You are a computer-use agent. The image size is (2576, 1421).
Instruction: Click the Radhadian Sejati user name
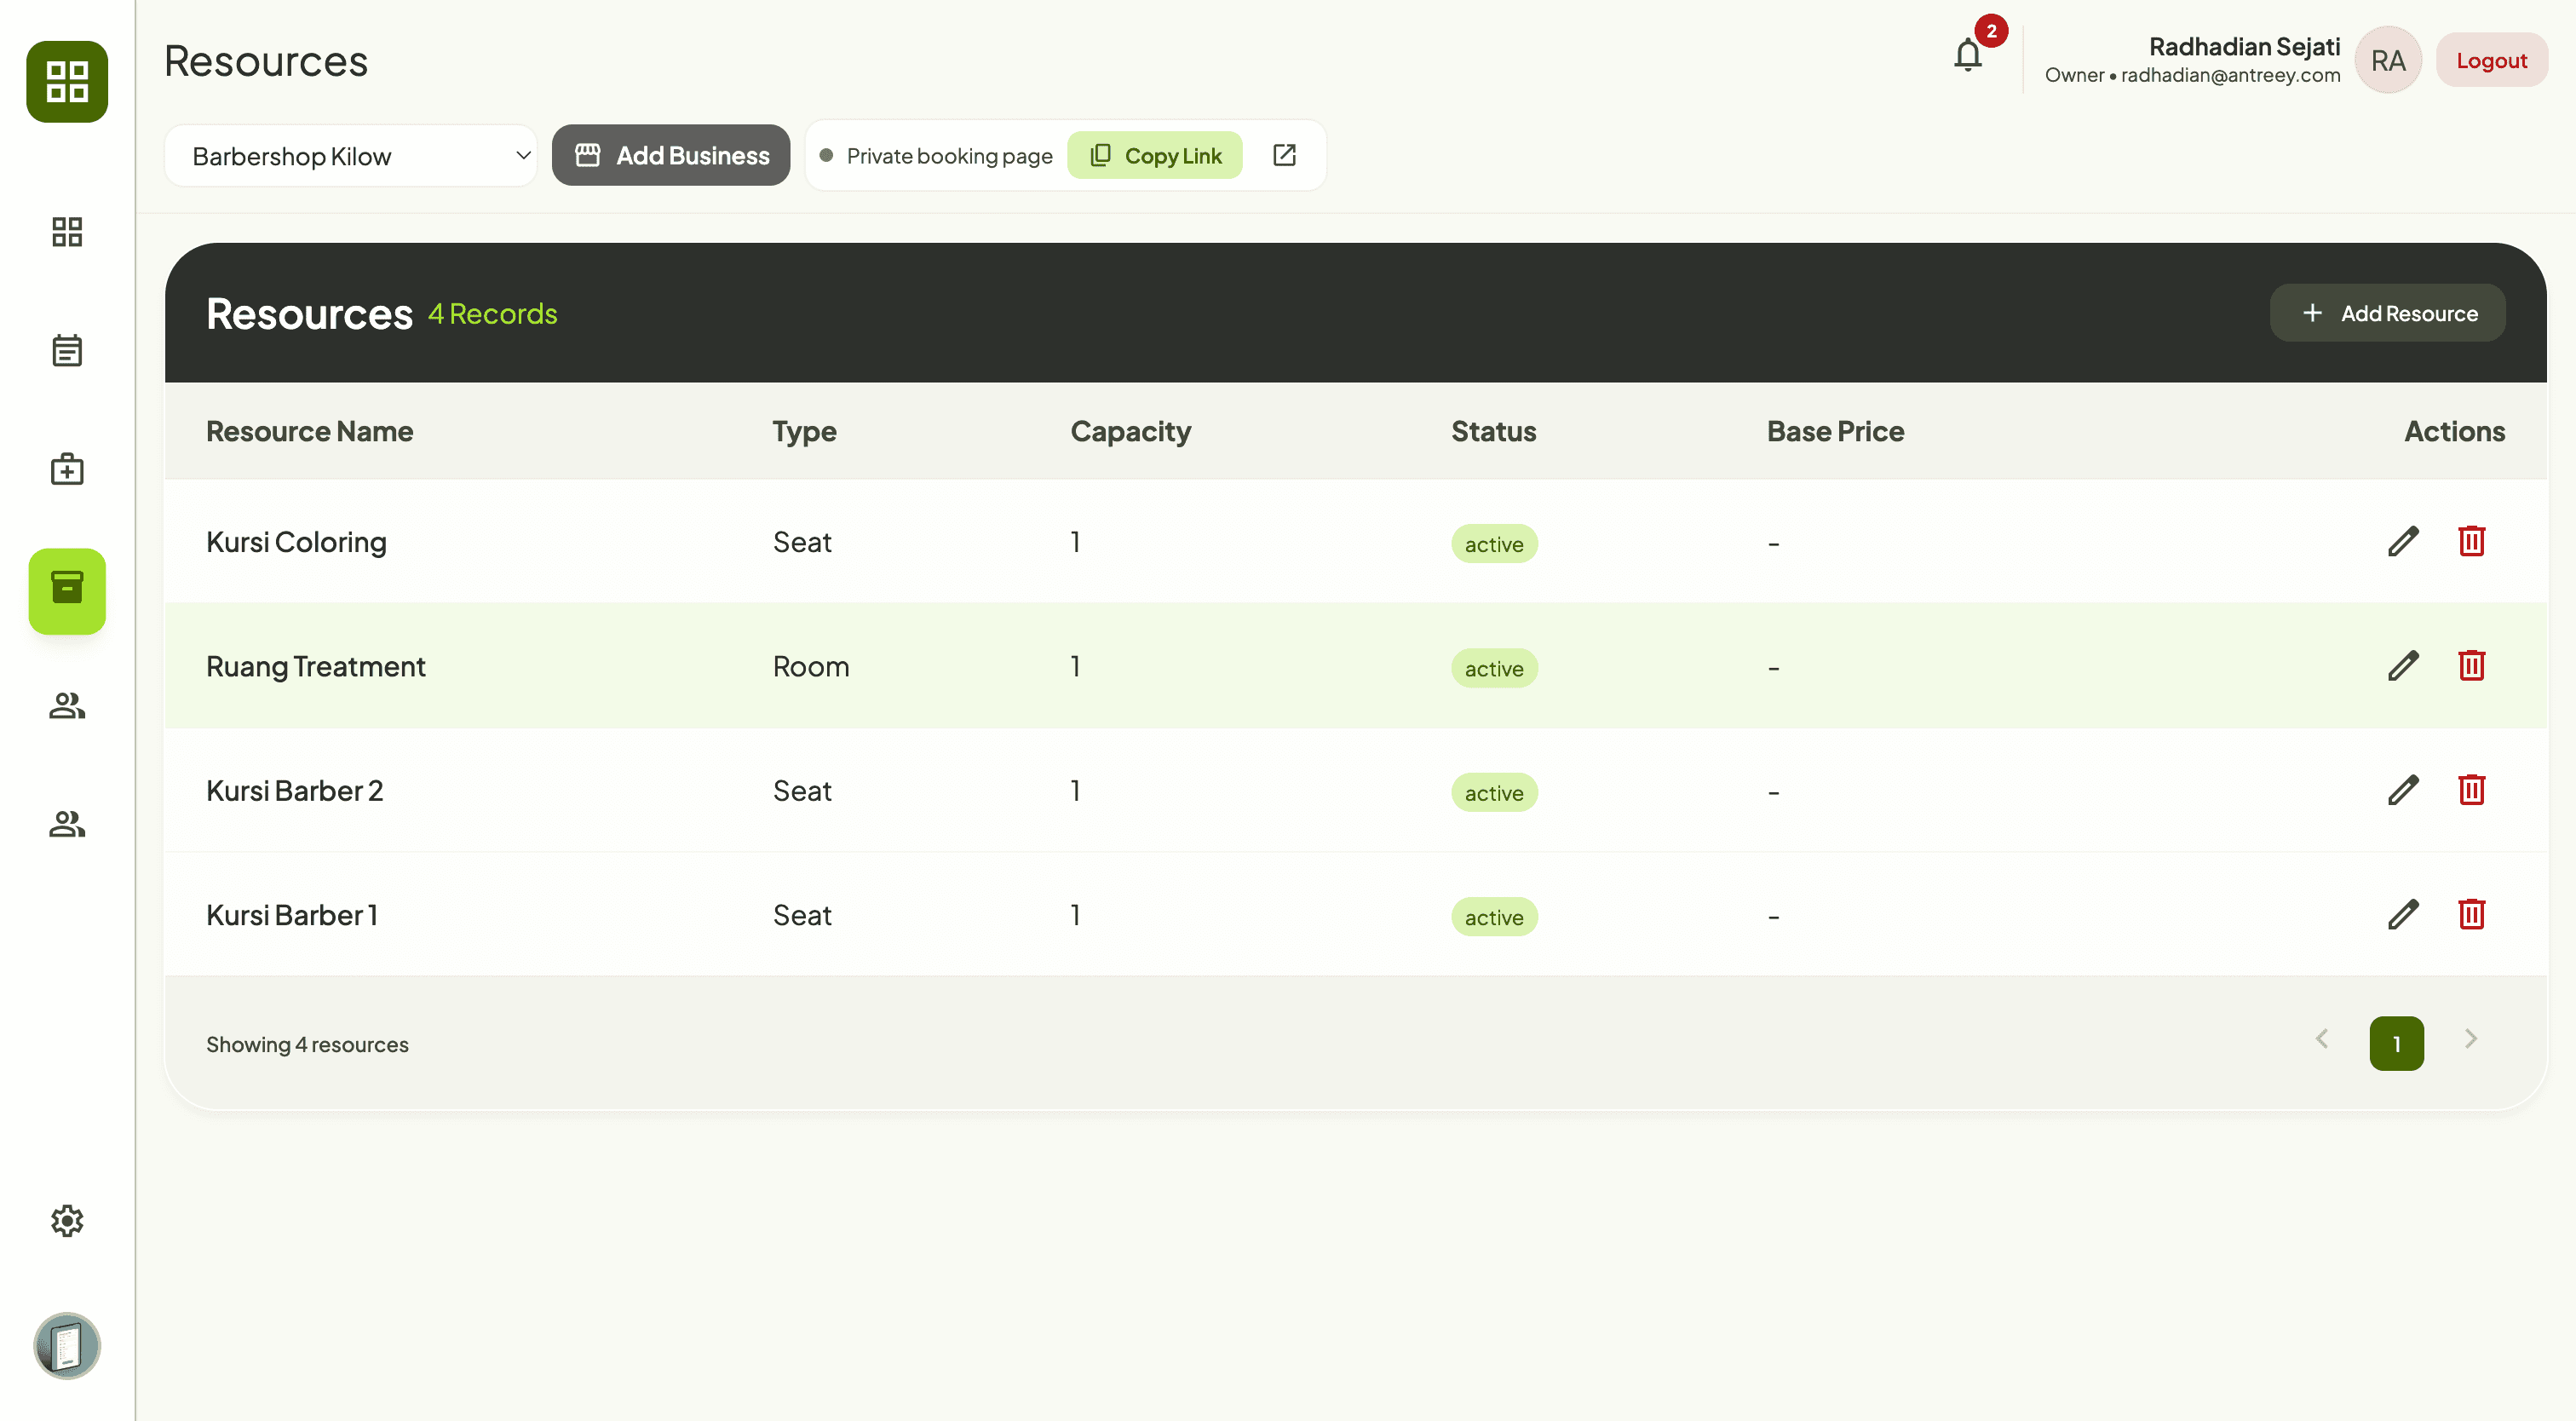tap(2244, 46)
